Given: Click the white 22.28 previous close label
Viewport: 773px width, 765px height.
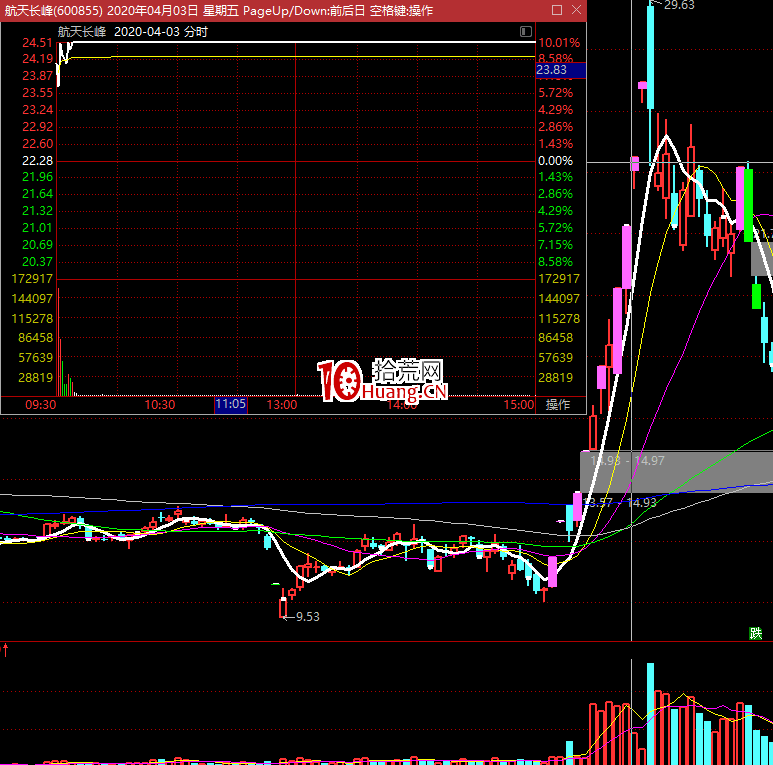Looking at the screenshot, I should pos(37,161).
